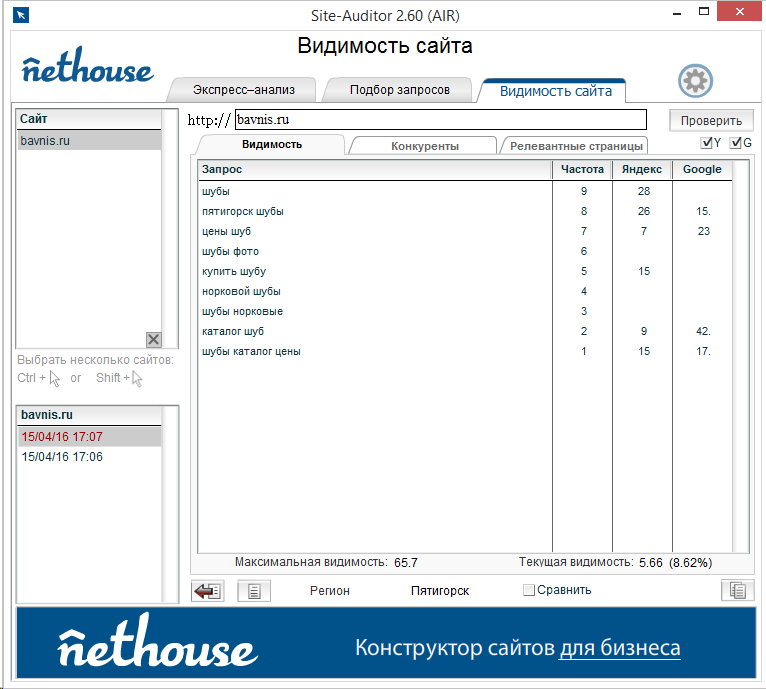Delete site with the X icon
Viewport: 766px width, 689px height.
[153, 340]
